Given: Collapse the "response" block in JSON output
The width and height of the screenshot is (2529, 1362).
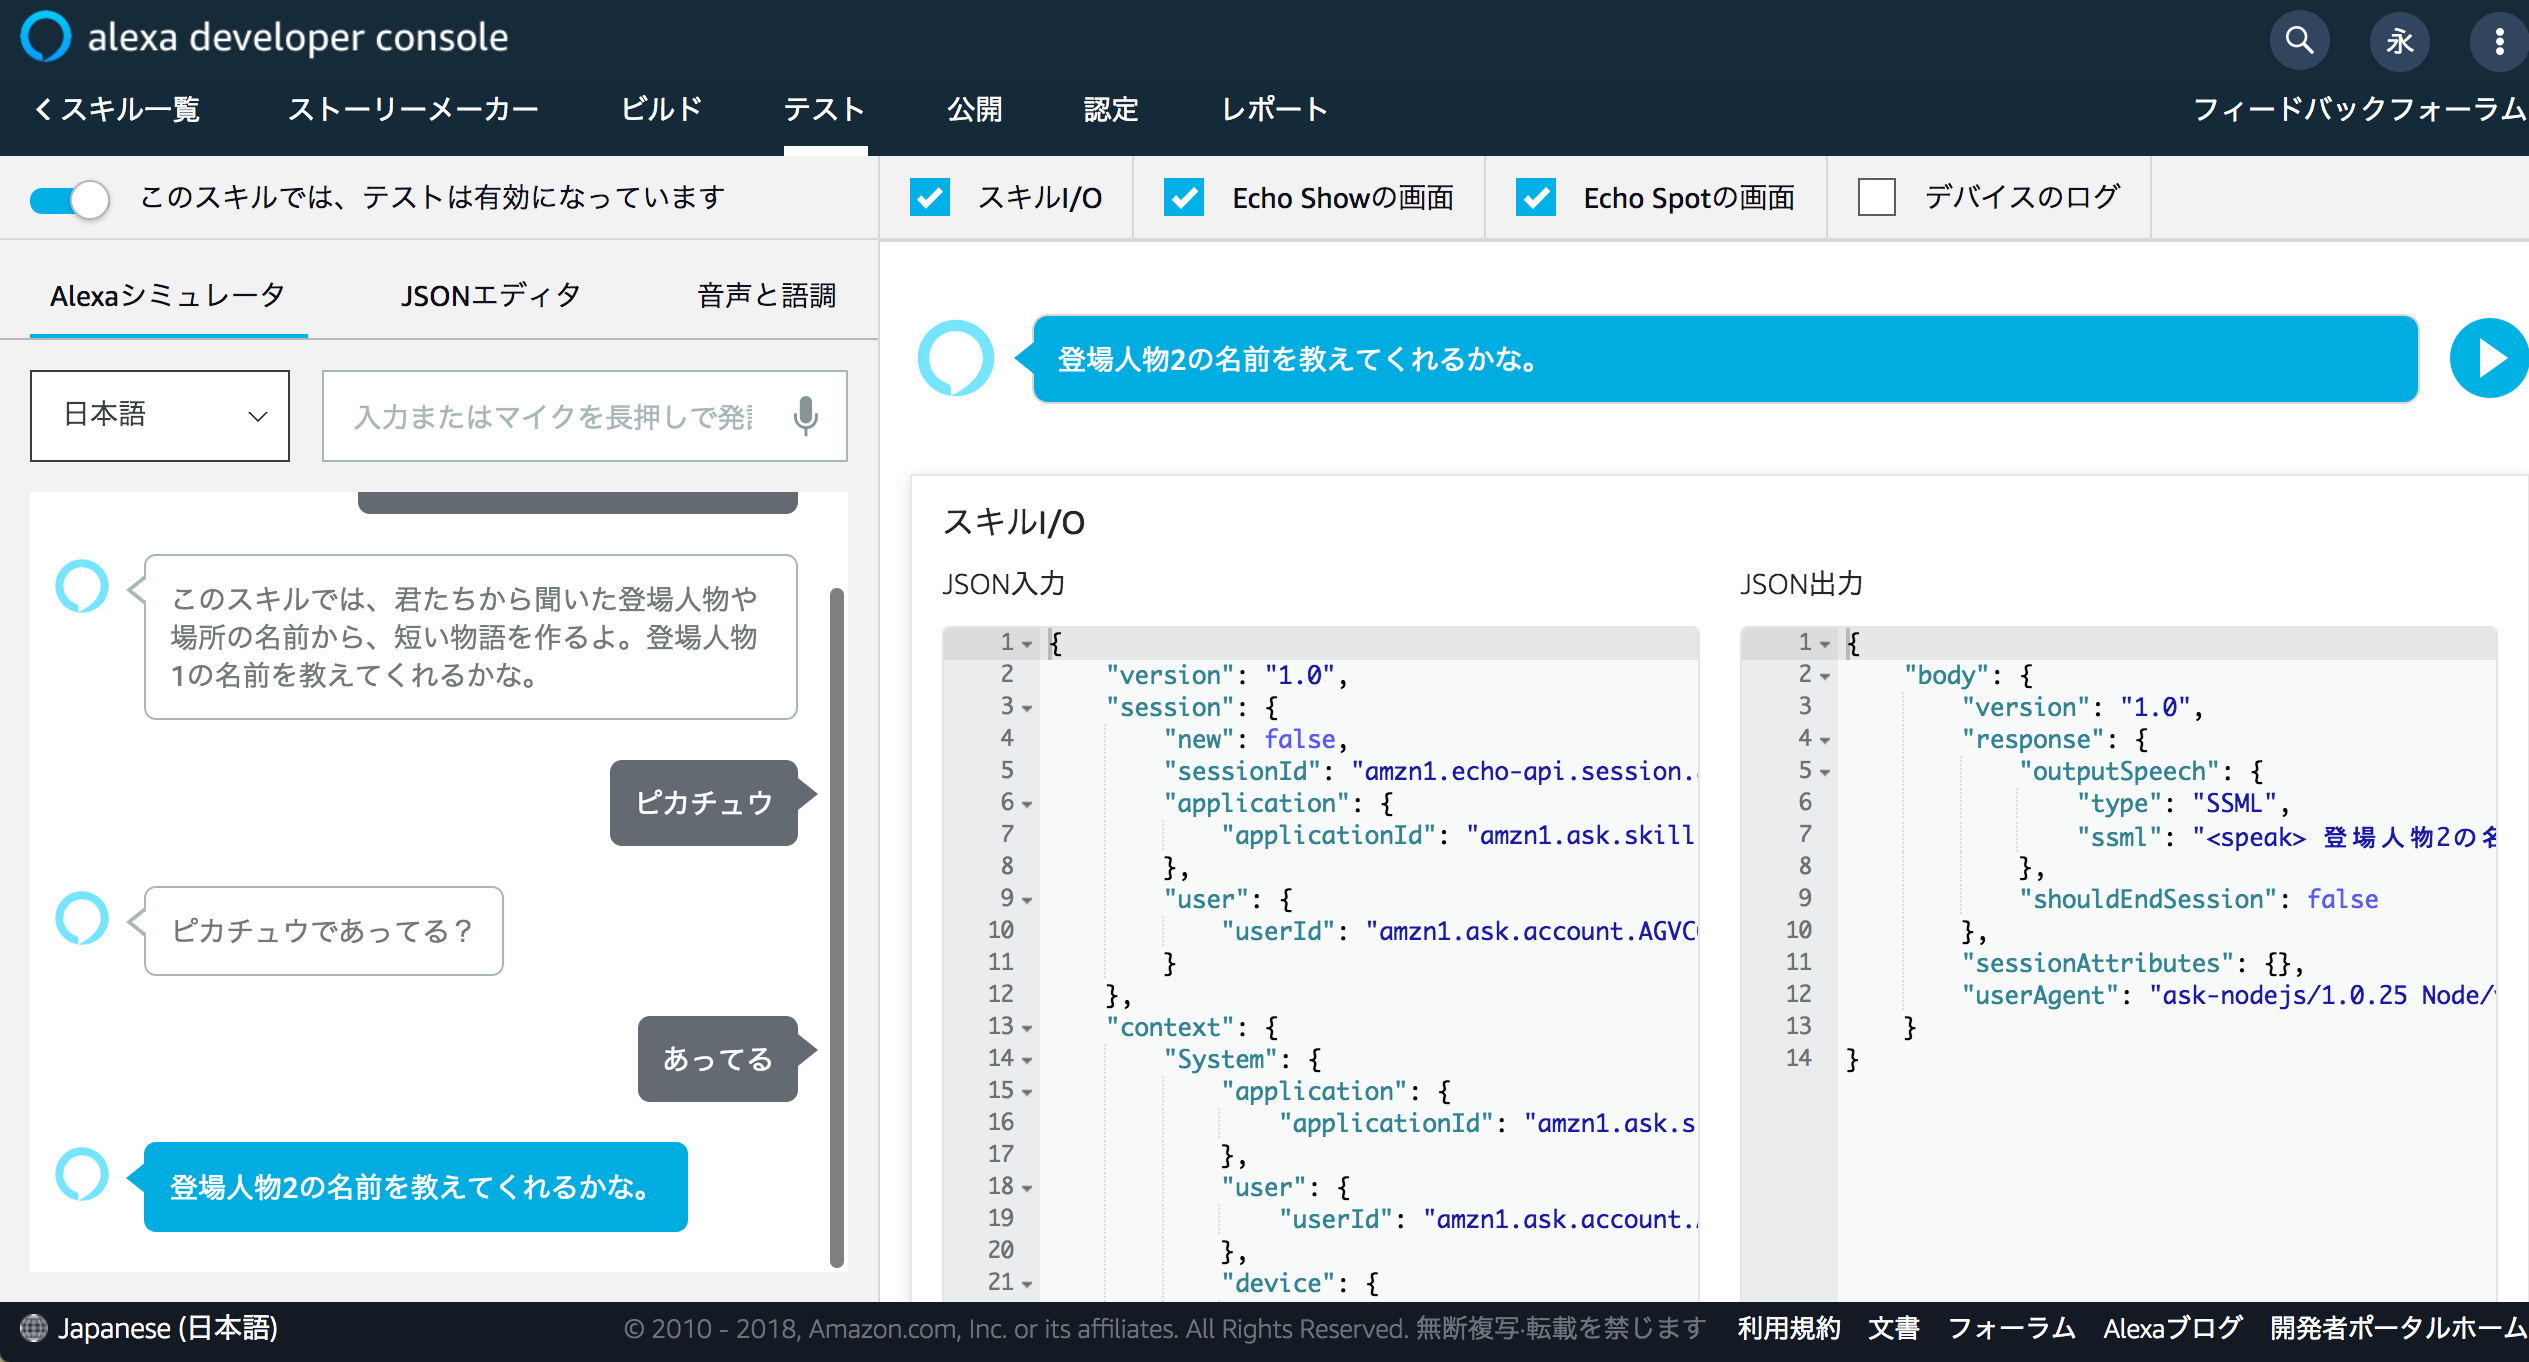Looking at the screenshot, I should (x=1825, y=740).
